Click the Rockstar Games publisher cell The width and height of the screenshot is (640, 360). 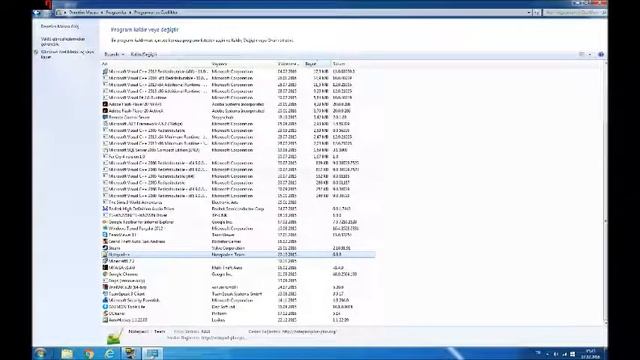click(x=226, y=241)
